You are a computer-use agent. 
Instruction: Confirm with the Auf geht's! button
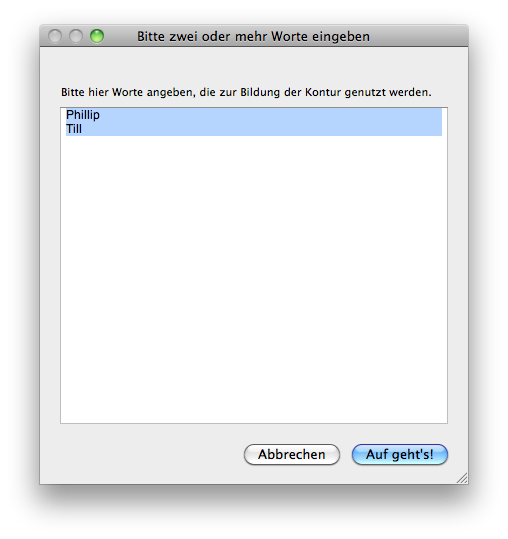tap(400, 454)
